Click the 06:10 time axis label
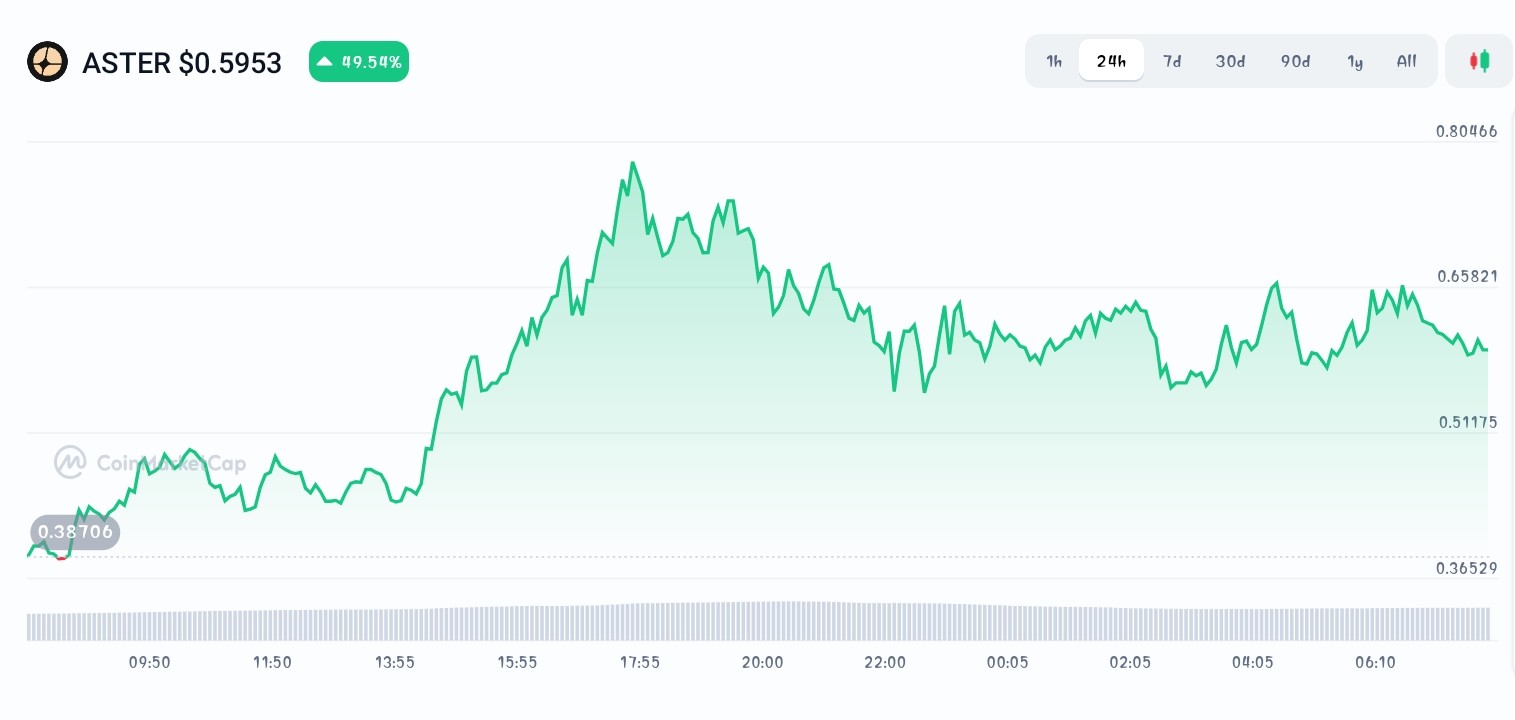The width and height of the screenshot is (1515, 720). pyautogui.click(x=1375, y=662)
